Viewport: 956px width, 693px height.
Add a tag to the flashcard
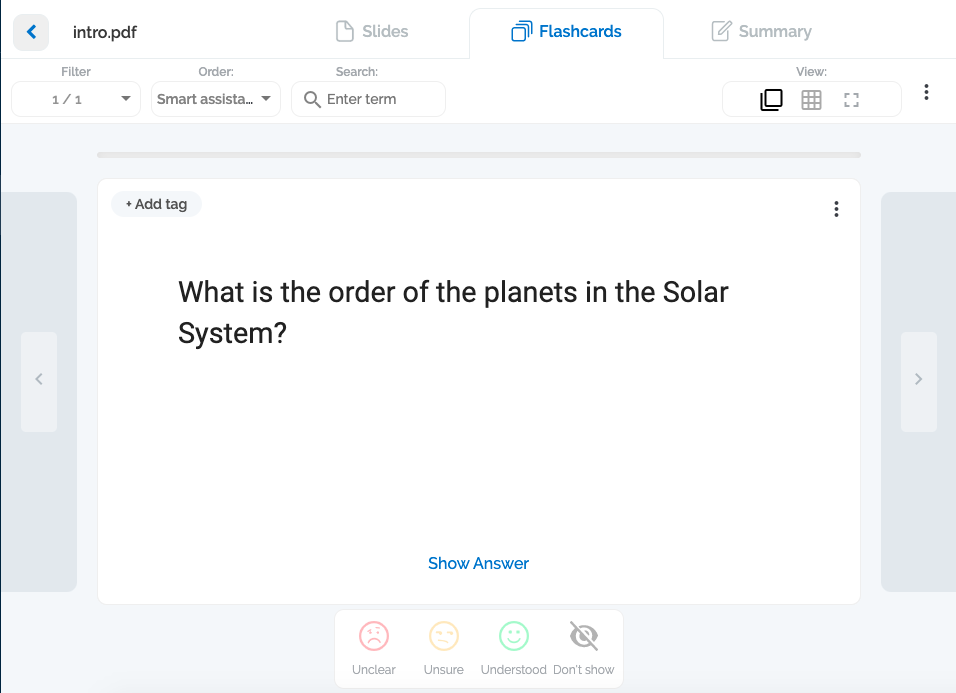[x=156, y=204]
